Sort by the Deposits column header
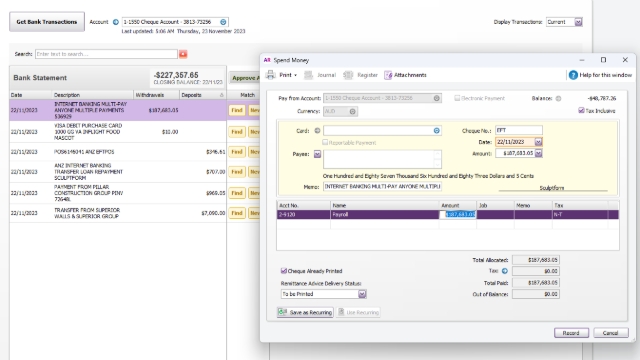The height and width of the screenshot is (360, 640). 202,95
